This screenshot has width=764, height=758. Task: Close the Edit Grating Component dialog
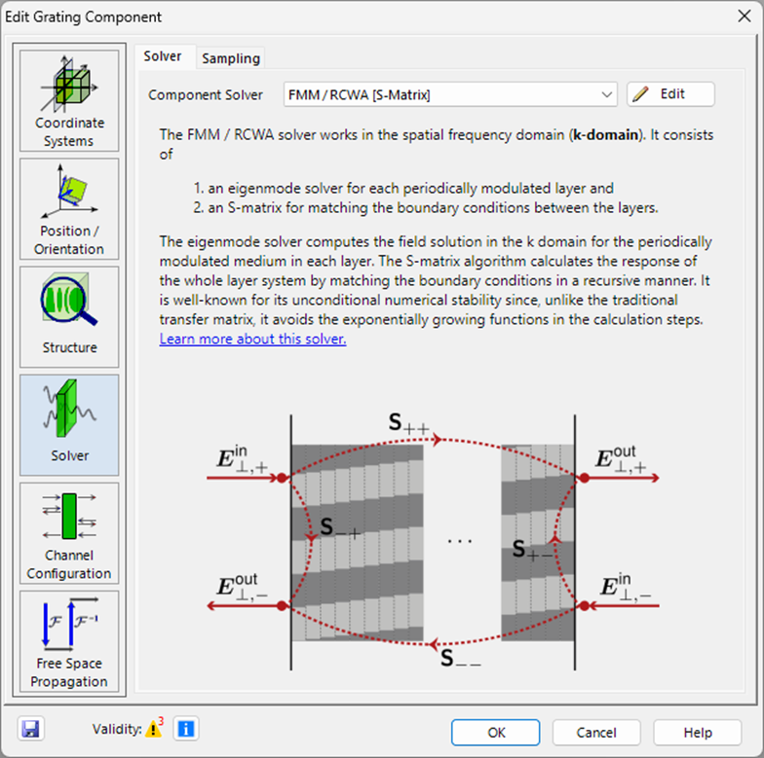(x=744, y=16)
